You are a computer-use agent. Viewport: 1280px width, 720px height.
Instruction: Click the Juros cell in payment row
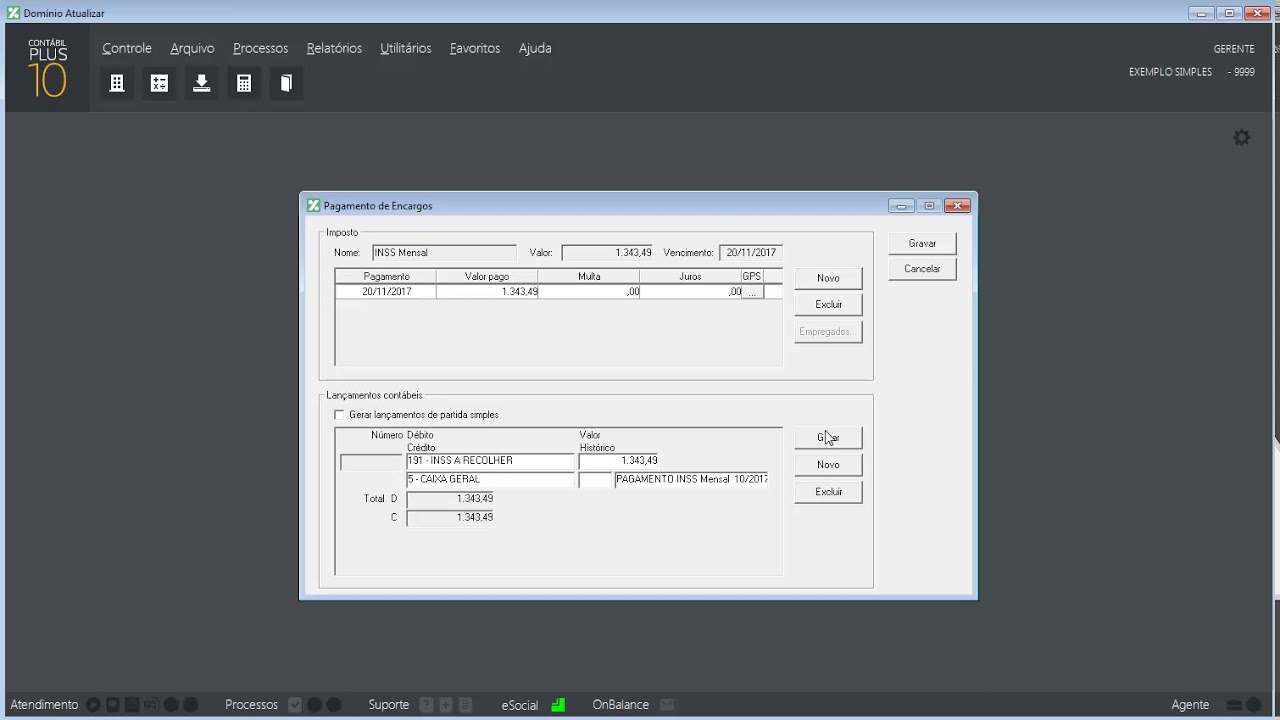coord(691,292)
